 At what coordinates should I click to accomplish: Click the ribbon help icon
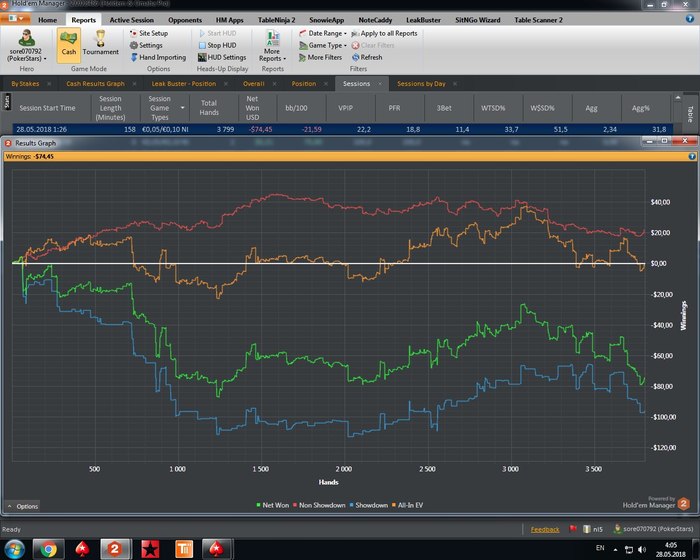pyautogui.click(x=689, y=19)
